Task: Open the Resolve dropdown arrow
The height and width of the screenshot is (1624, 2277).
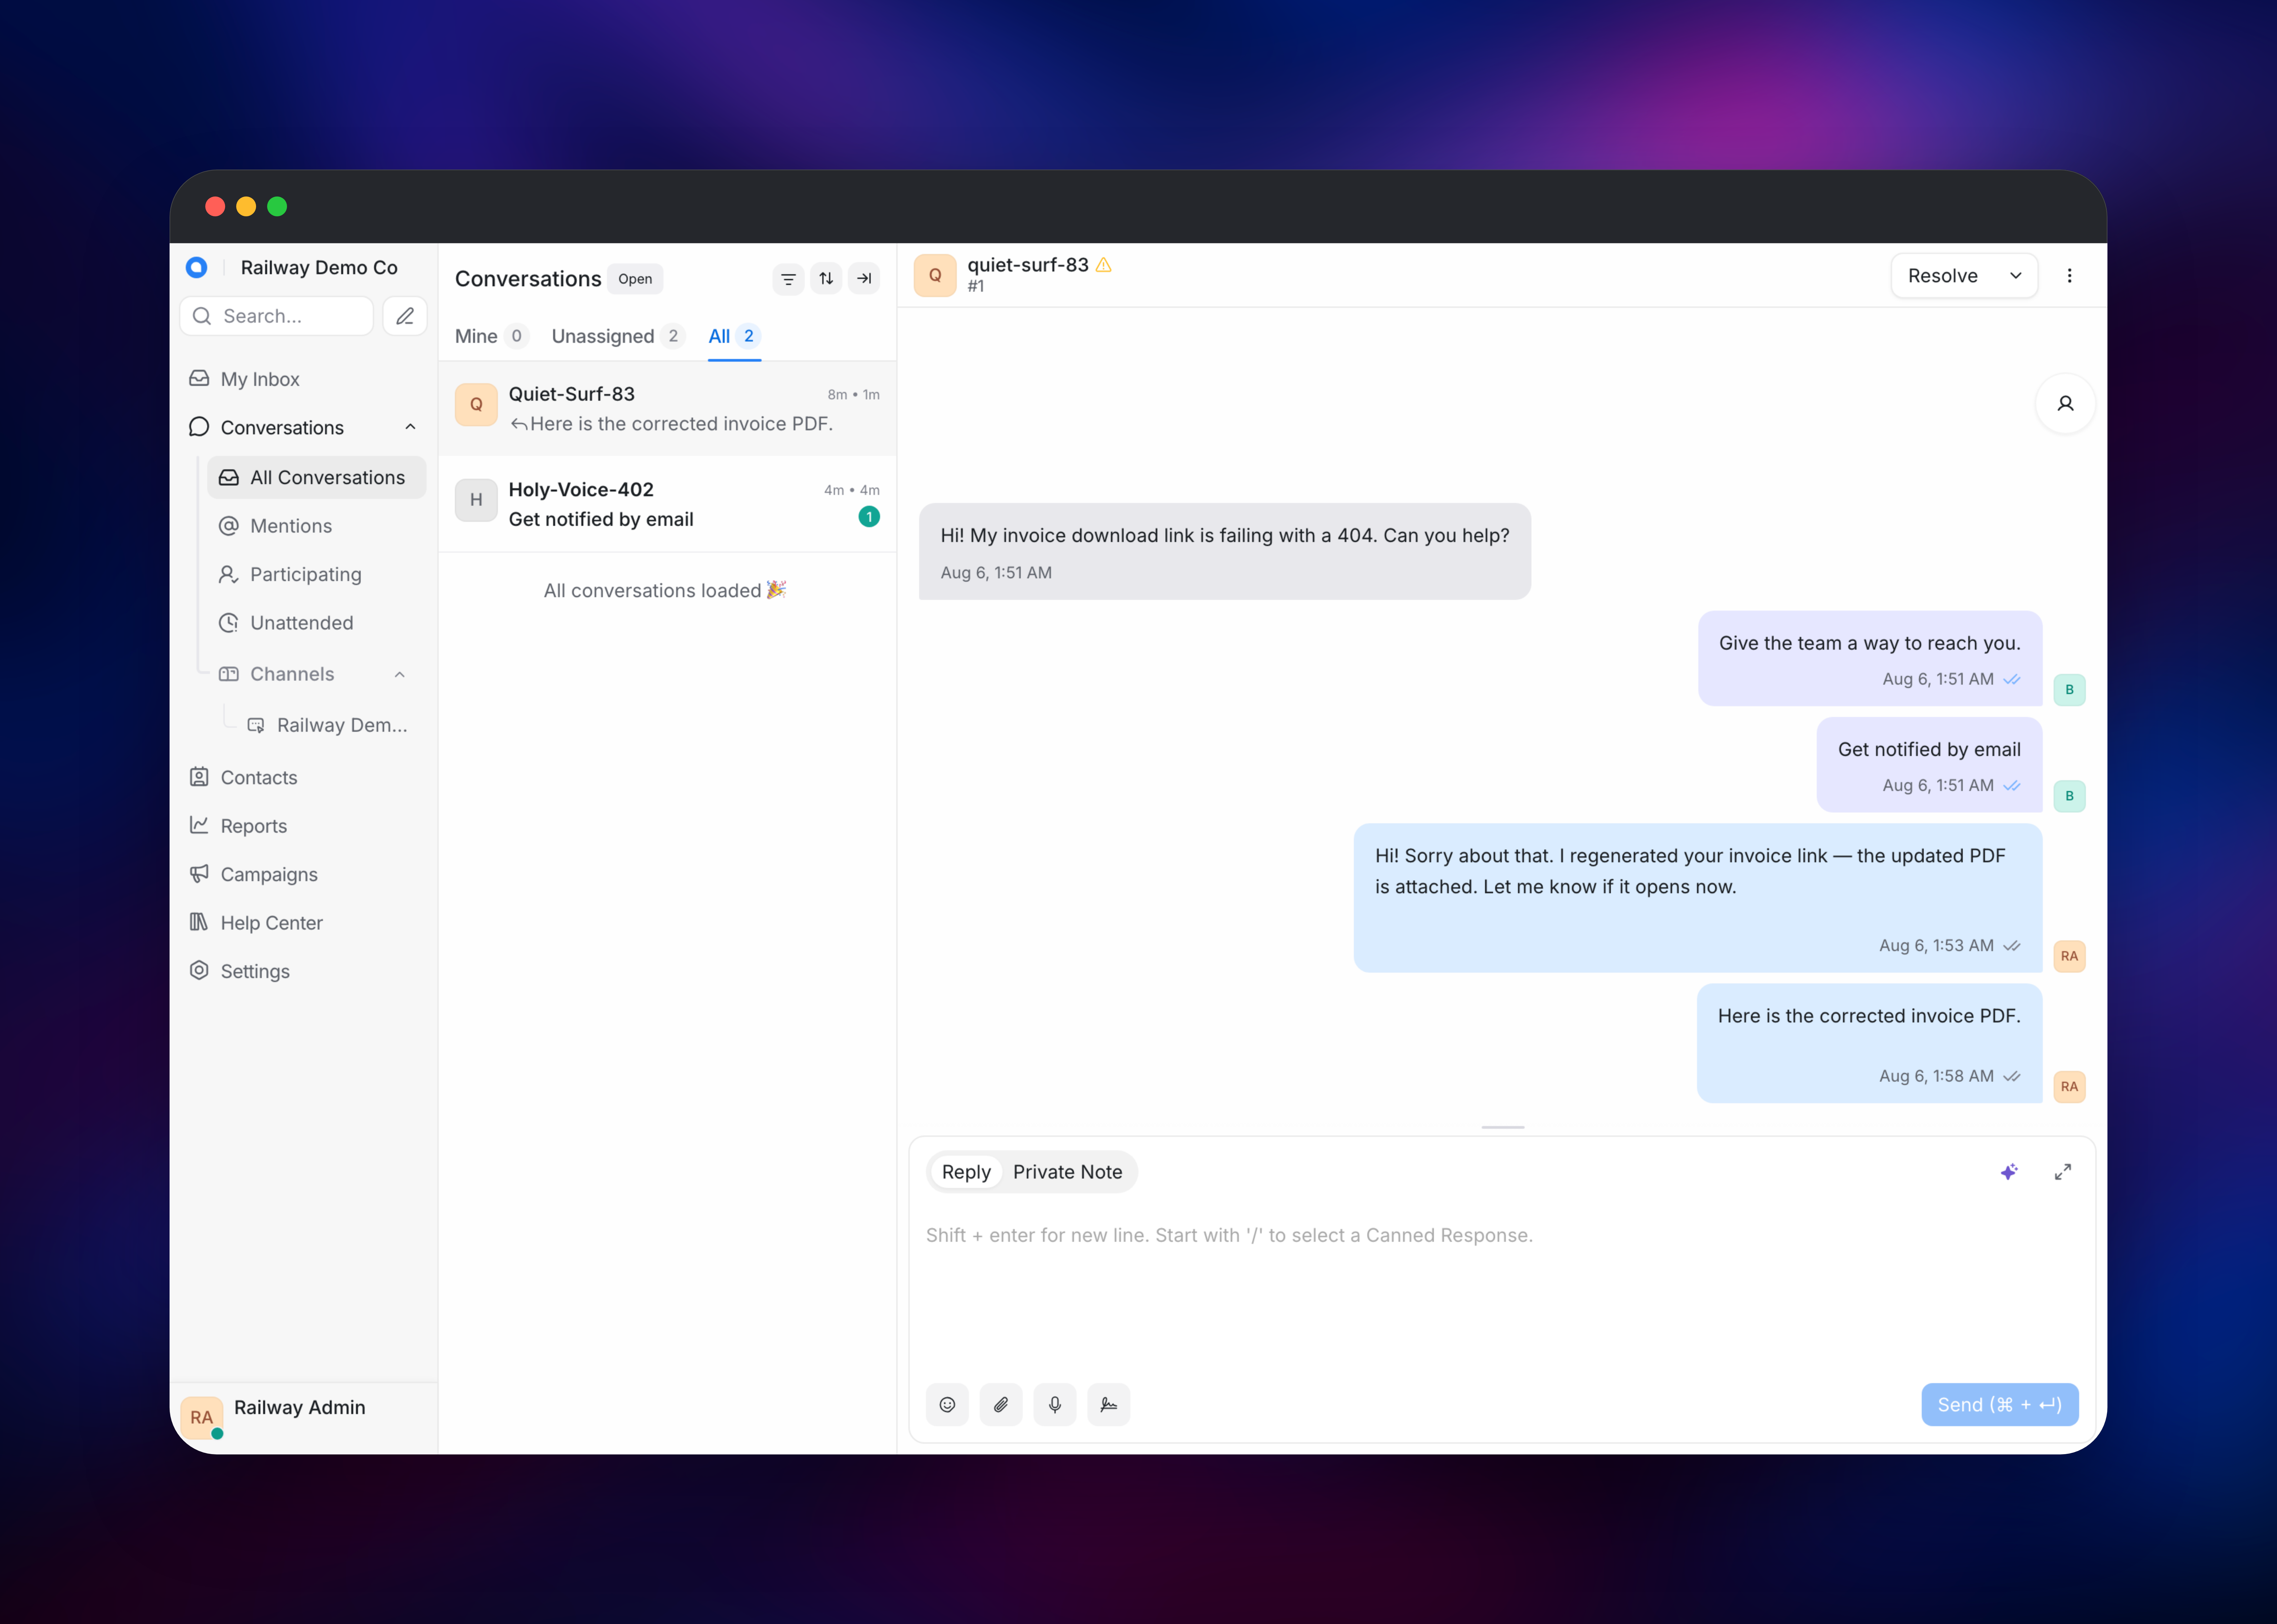Action: (x=2016, y=276)
